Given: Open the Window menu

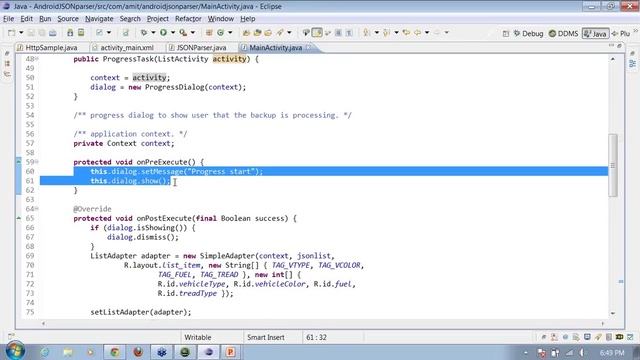Looking at the screenshot, I should [x=221, y=19].
